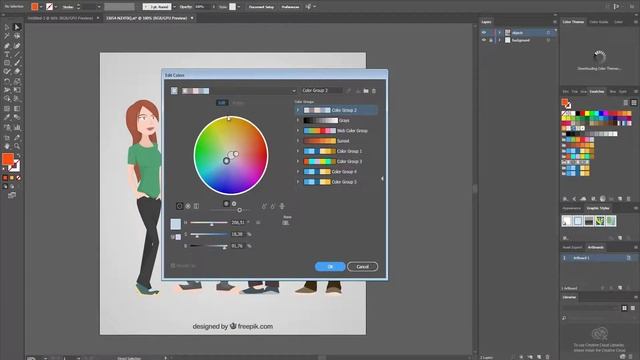640x360 pixels.
Task: Click the add color tool icon
Action: pyautogui.click(x=264, y=207)
